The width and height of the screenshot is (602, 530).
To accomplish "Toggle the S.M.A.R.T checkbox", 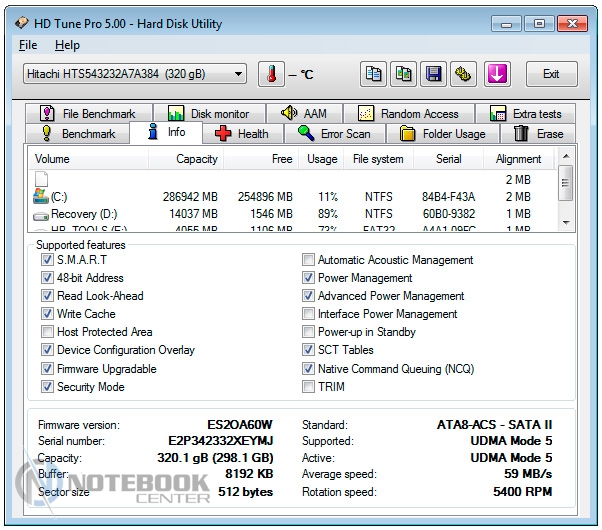I will [x=47, y=260].
